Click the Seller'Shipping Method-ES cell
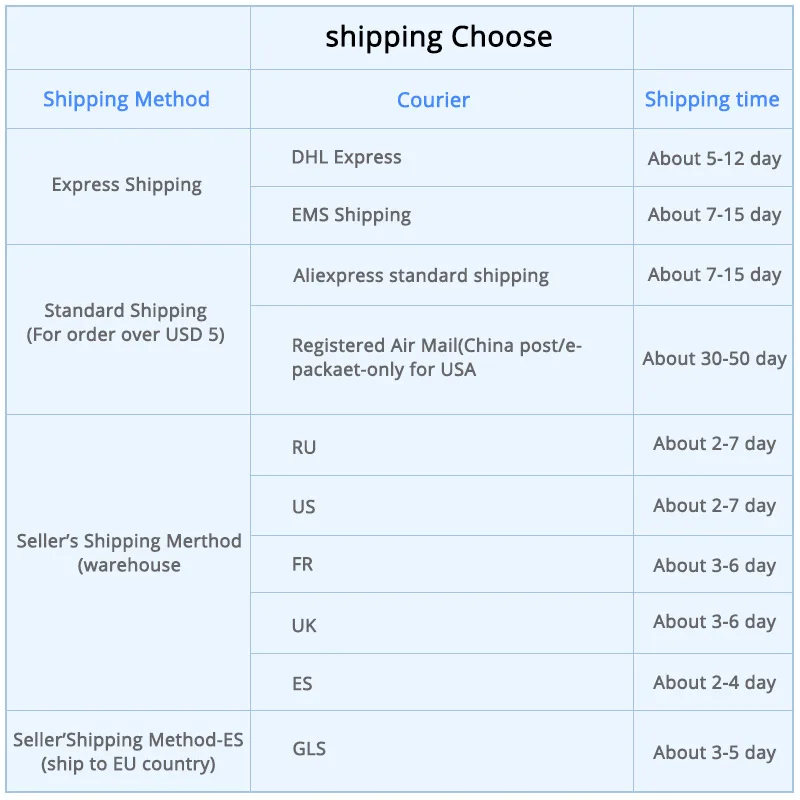 pos(128,752)
